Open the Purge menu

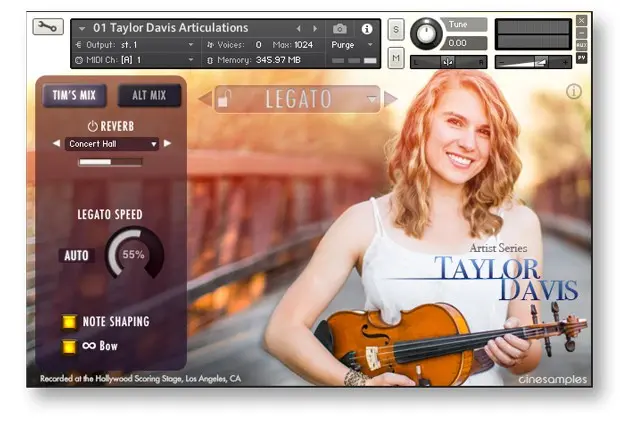pyautogui.click(x=352, y=45)
